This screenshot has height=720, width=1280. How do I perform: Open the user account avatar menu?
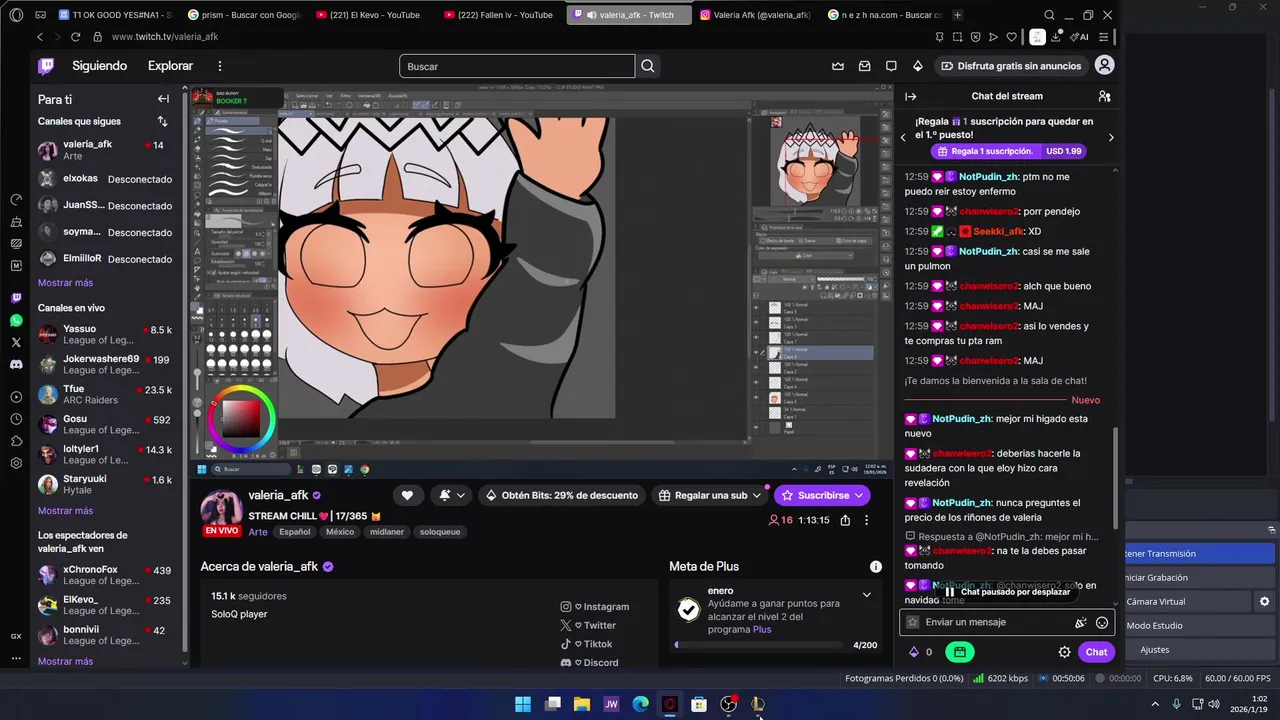coord(1105,65)
